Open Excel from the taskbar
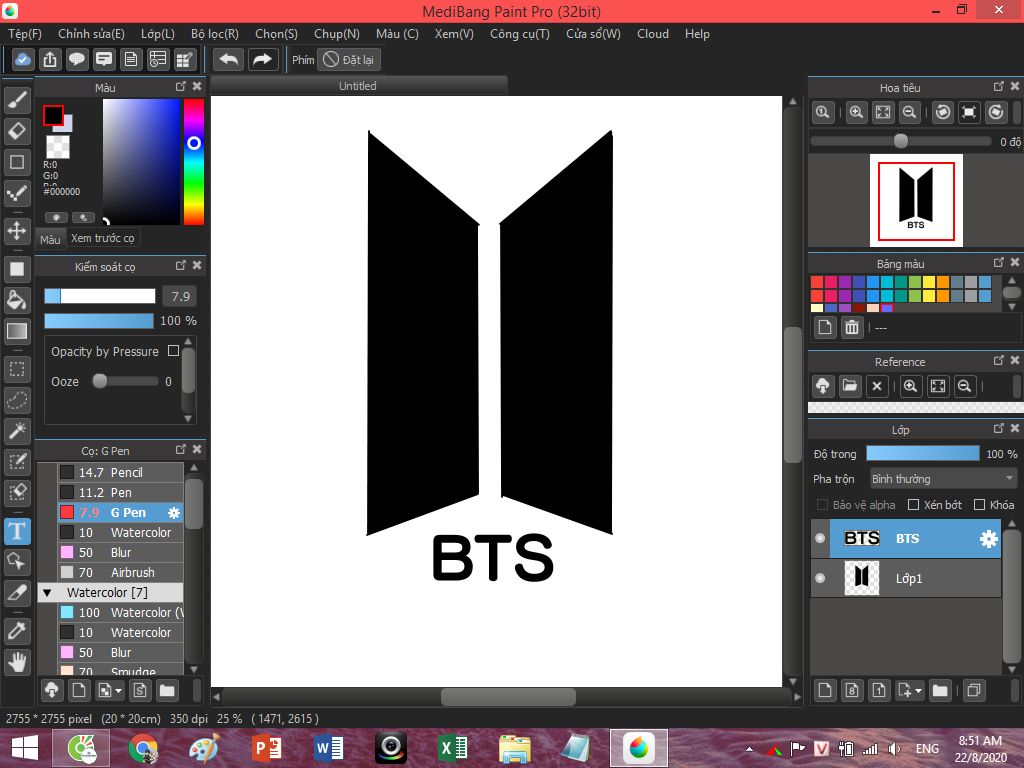 (x=453, y=748)
